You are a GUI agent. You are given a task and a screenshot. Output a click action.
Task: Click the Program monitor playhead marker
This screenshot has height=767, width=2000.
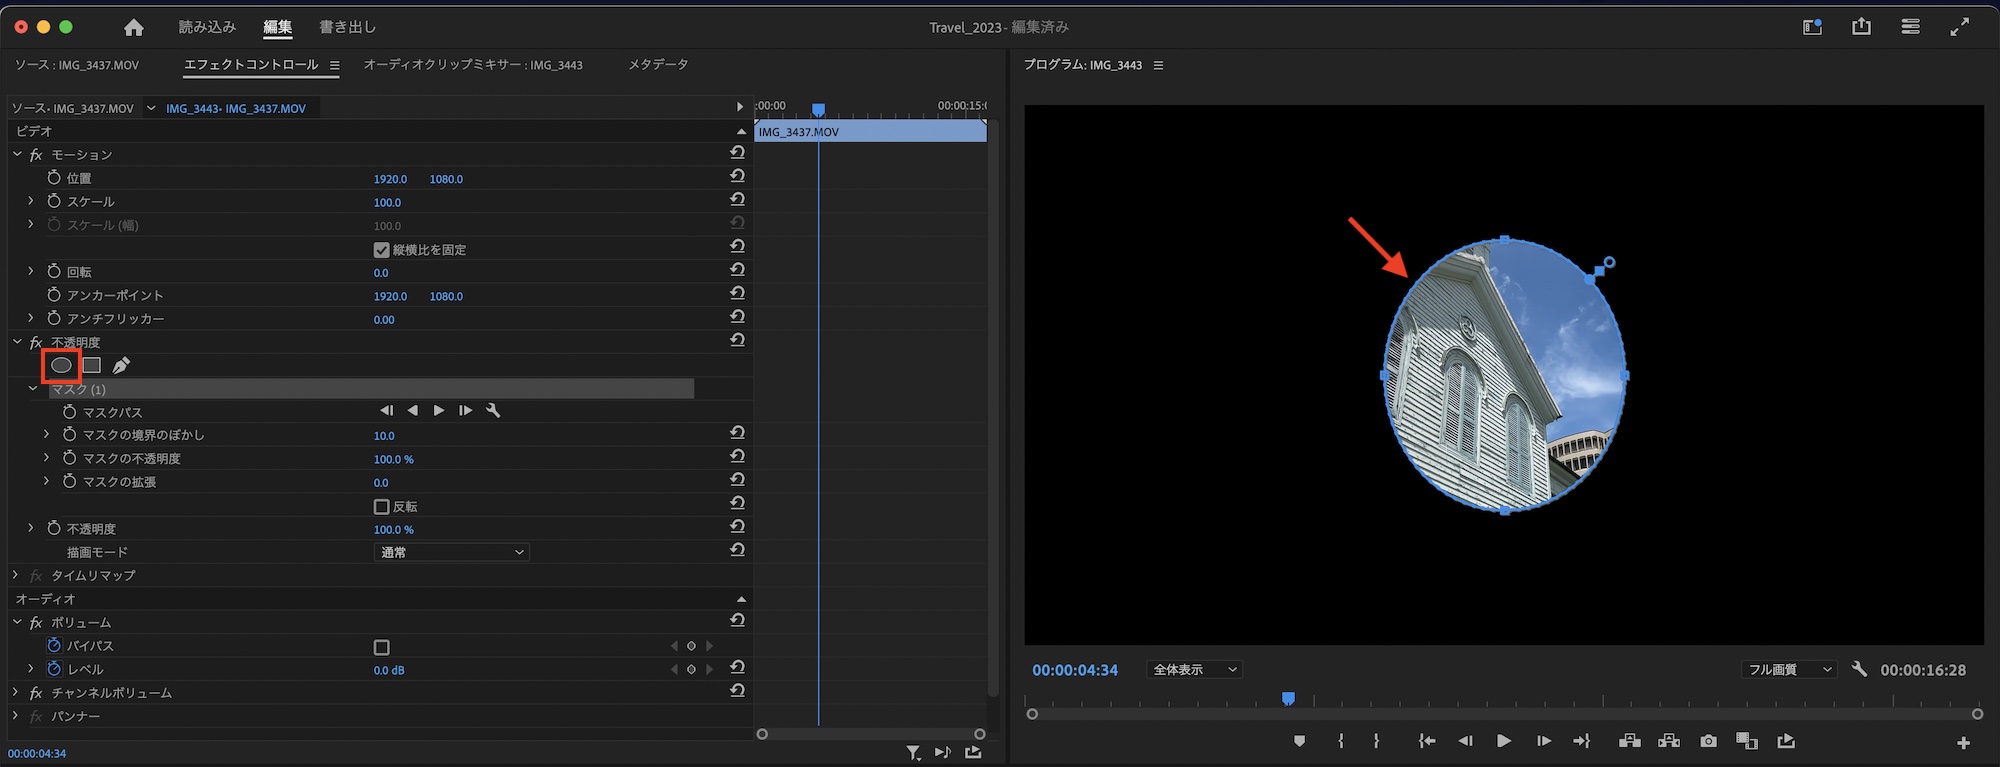pyautogui.click(x=1288, y=699)
